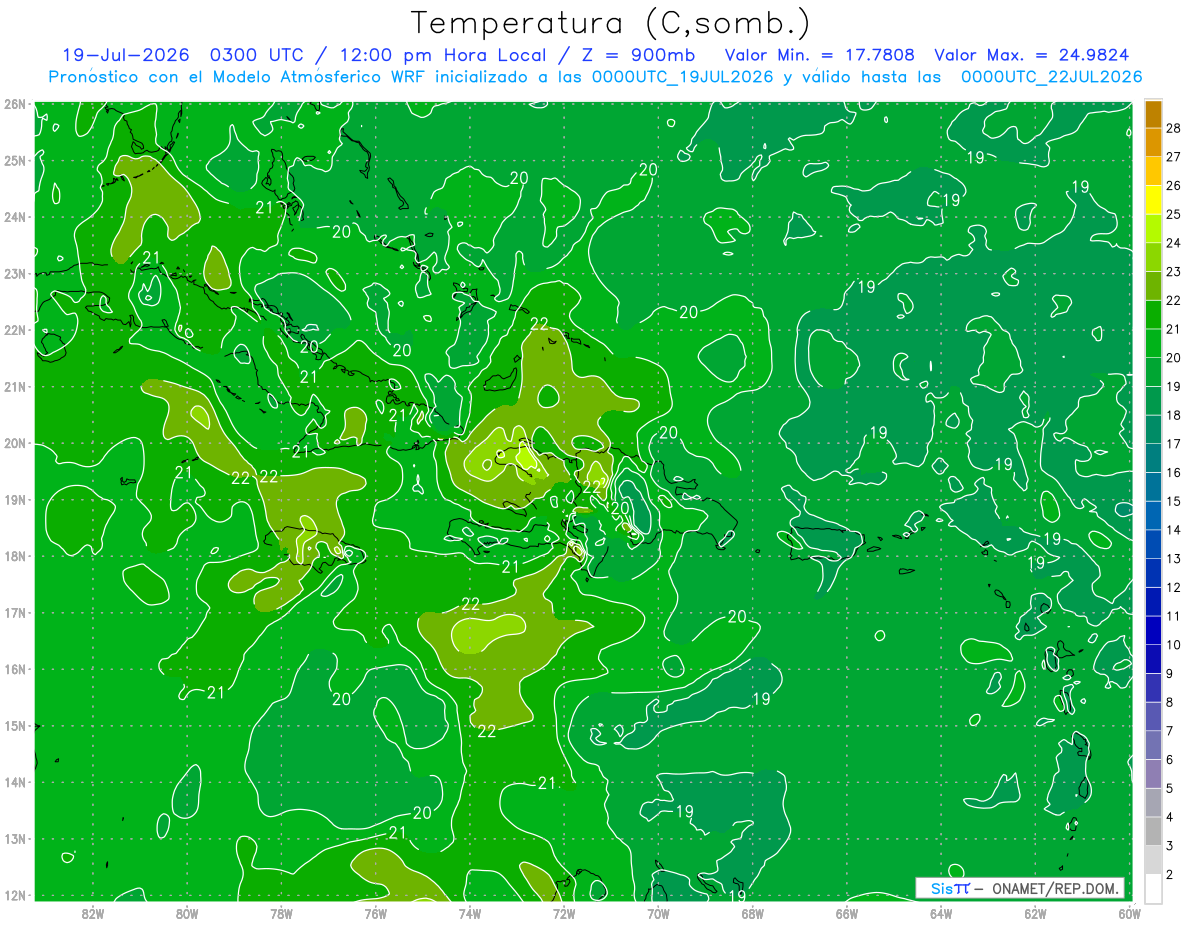Click the brown swatch above legend value 28
The height and width of the screenshot is (927, 1200).
click(x=1153, y=114)
